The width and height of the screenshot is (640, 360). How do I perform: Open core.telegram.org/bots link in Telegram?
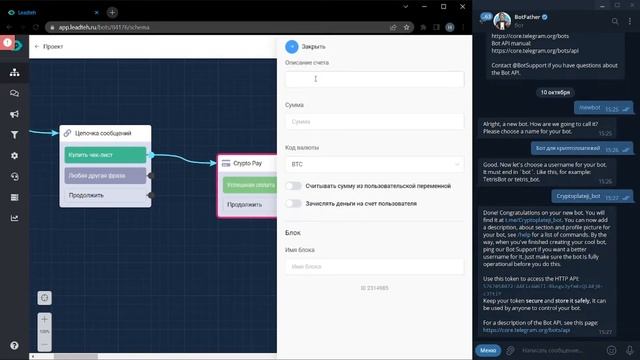tap(530, 36)
